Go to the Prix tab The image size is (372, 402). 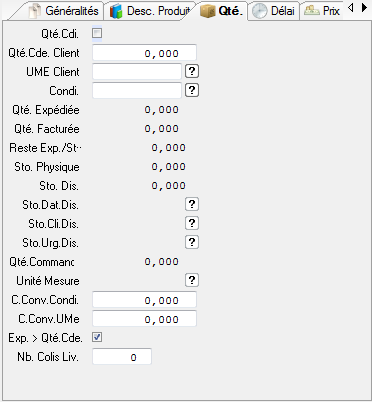point(322,11)
